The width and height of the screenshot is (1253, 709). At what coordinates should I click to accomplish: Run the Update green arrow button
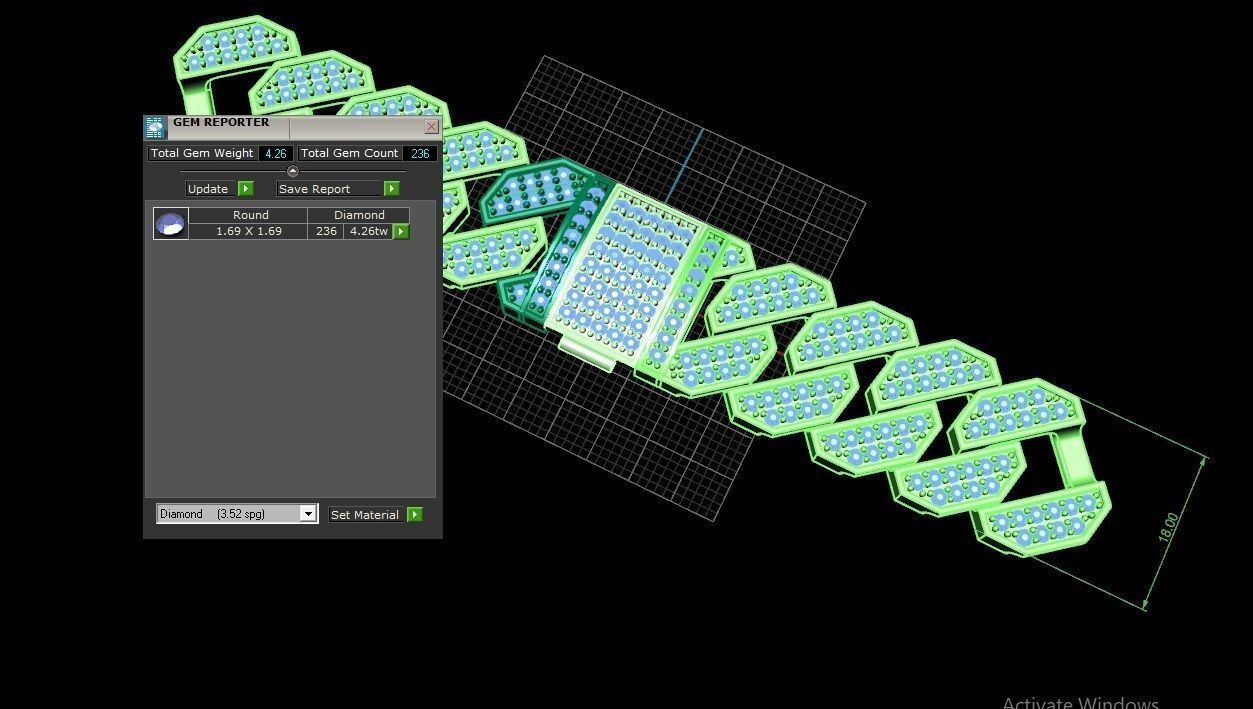[246, 188]
